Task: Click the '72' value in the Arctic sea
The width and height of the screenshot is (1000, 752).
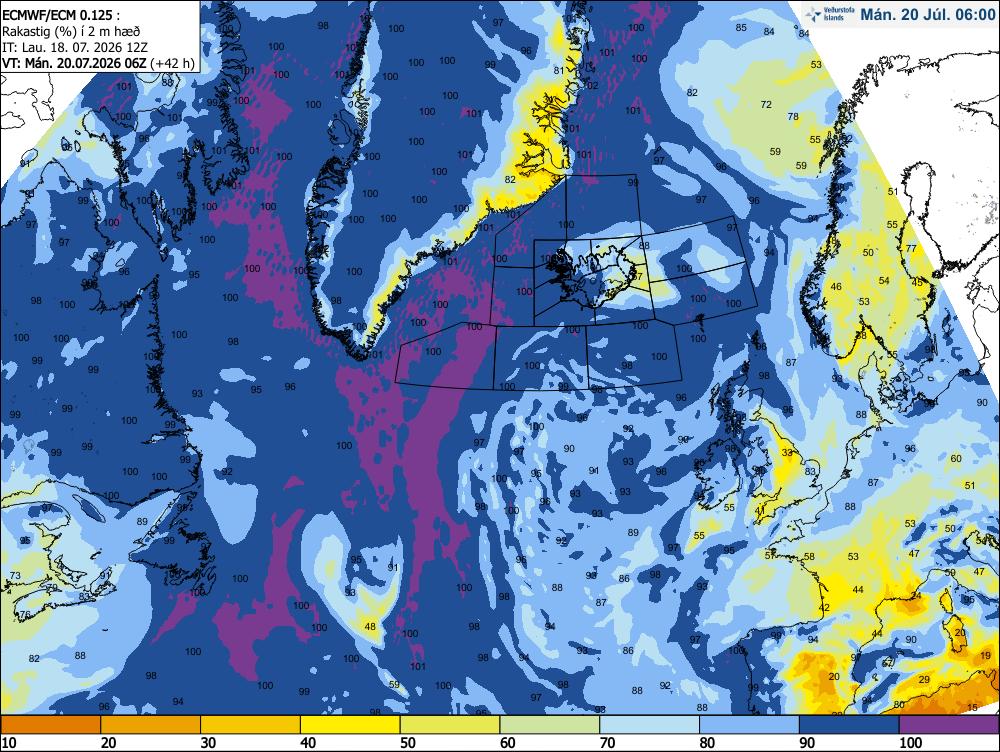Action: pos(767,105)
